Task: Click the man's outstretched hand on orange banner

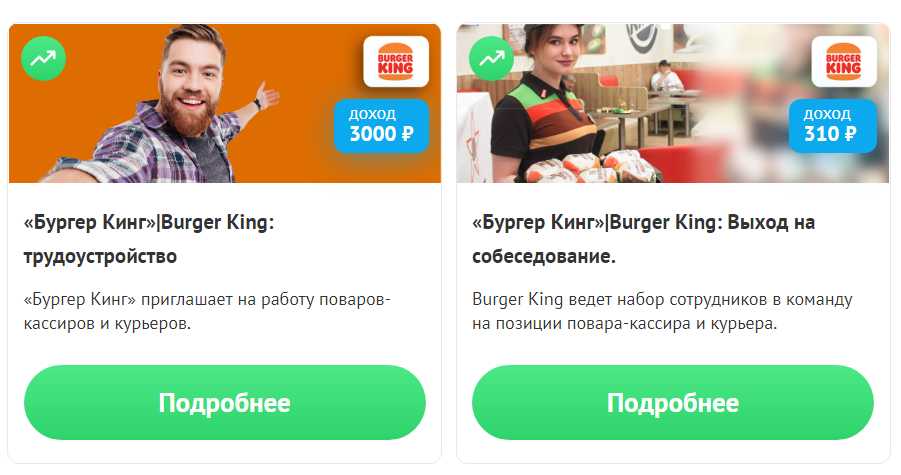Action: (266, 95)
